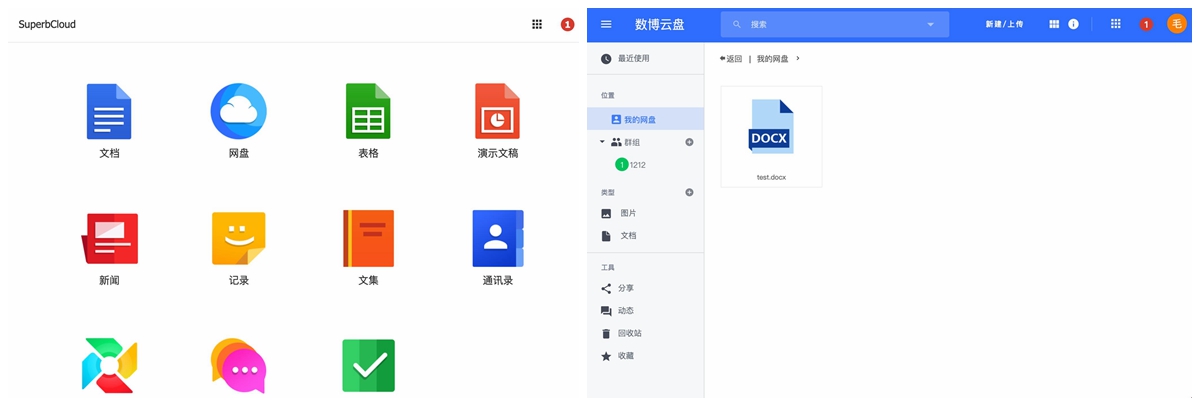Open the chat bubbles app icon
The width and height of the screenshot is (1200, 405).
tap(238, 366)
